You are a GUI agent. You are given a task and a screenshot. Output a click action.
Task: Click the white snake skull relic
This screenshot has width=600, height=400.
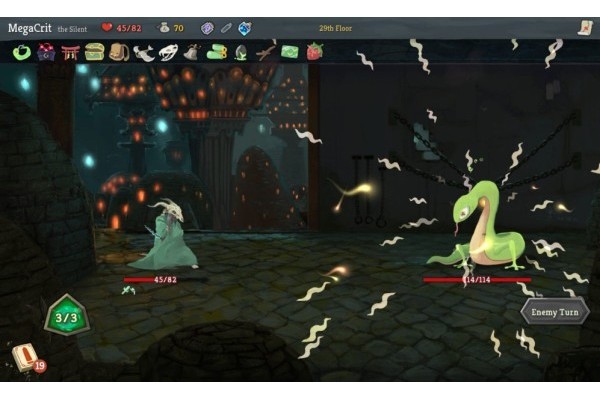pyautogui.click(x=168, y=52)
